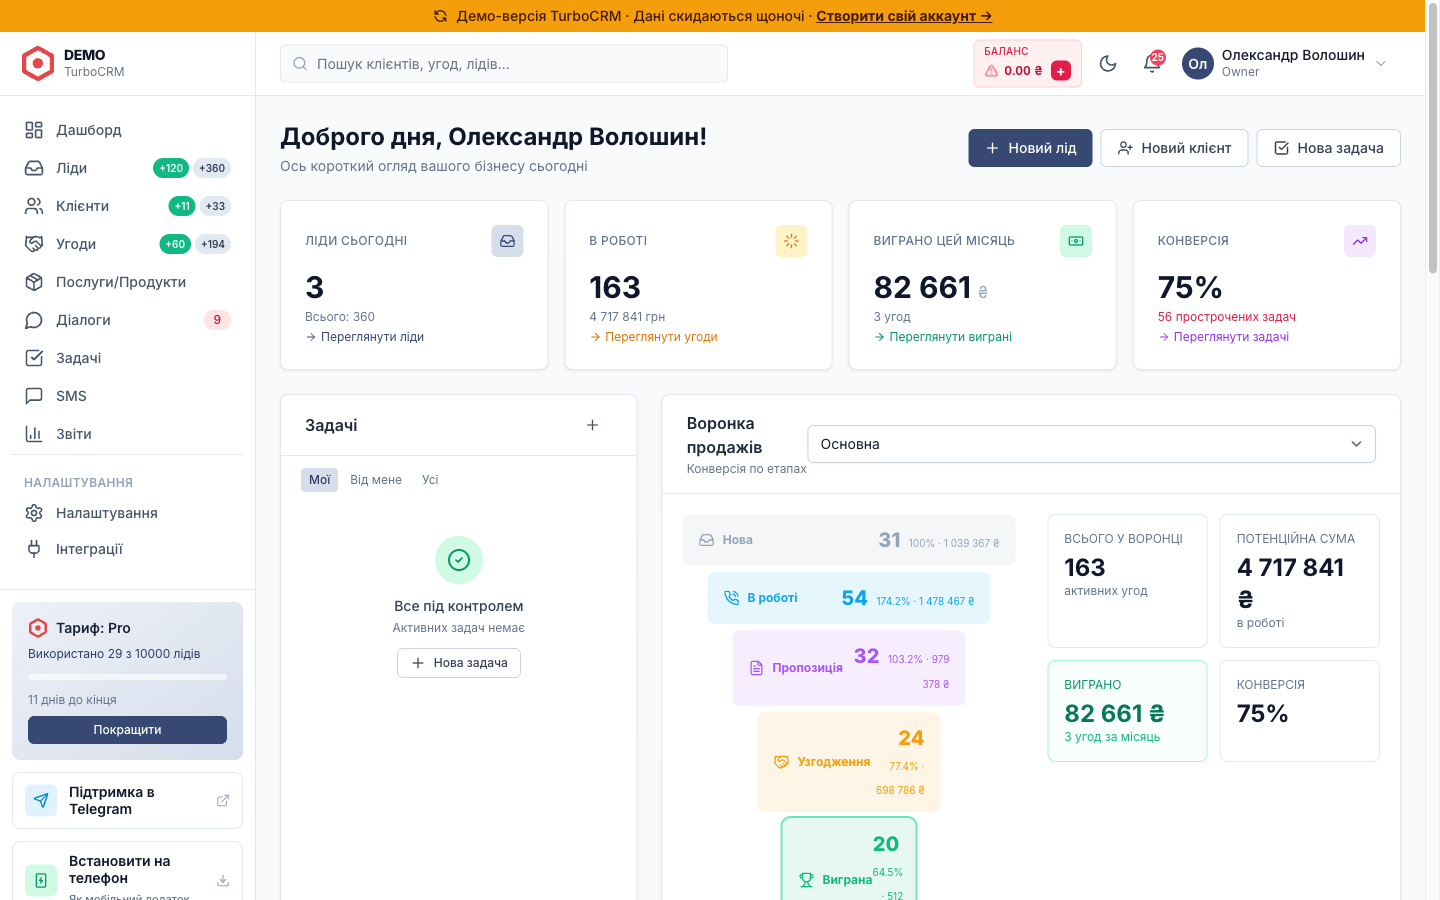
Task: Click Нова задача button in empty state
Action: 459,663
